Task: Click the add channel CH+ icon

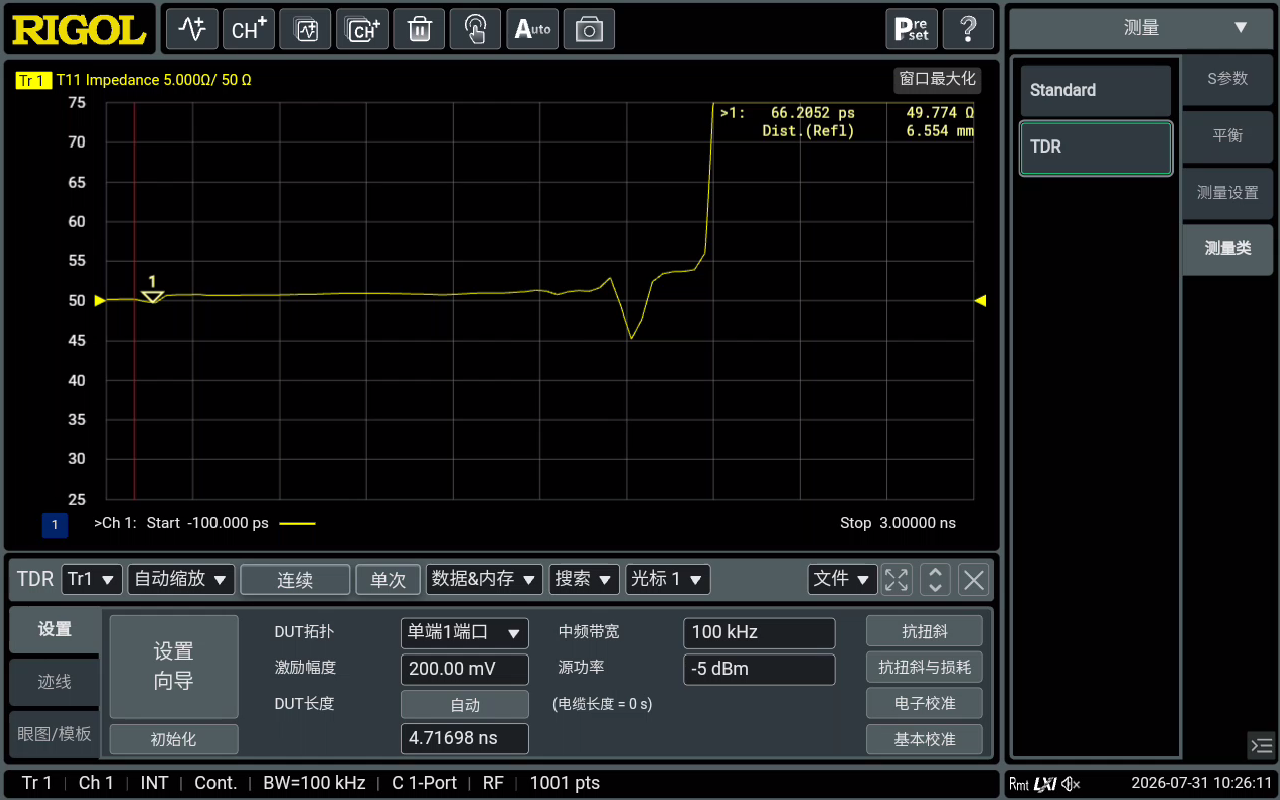Action: pyautogui.click(x=248, y=29)
